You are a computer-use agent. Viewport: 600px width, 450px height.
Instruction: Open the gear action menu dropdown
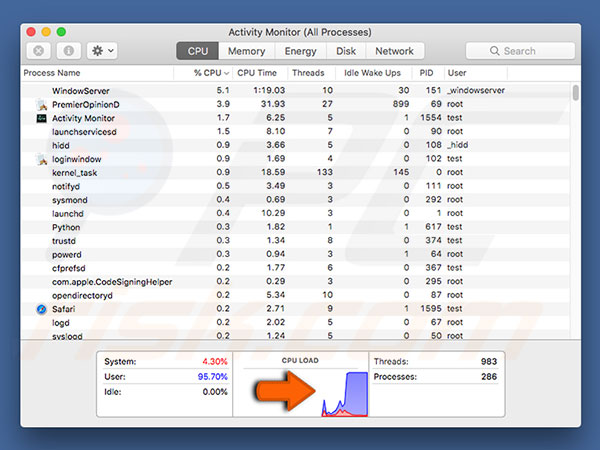click(x=102, y=50)
